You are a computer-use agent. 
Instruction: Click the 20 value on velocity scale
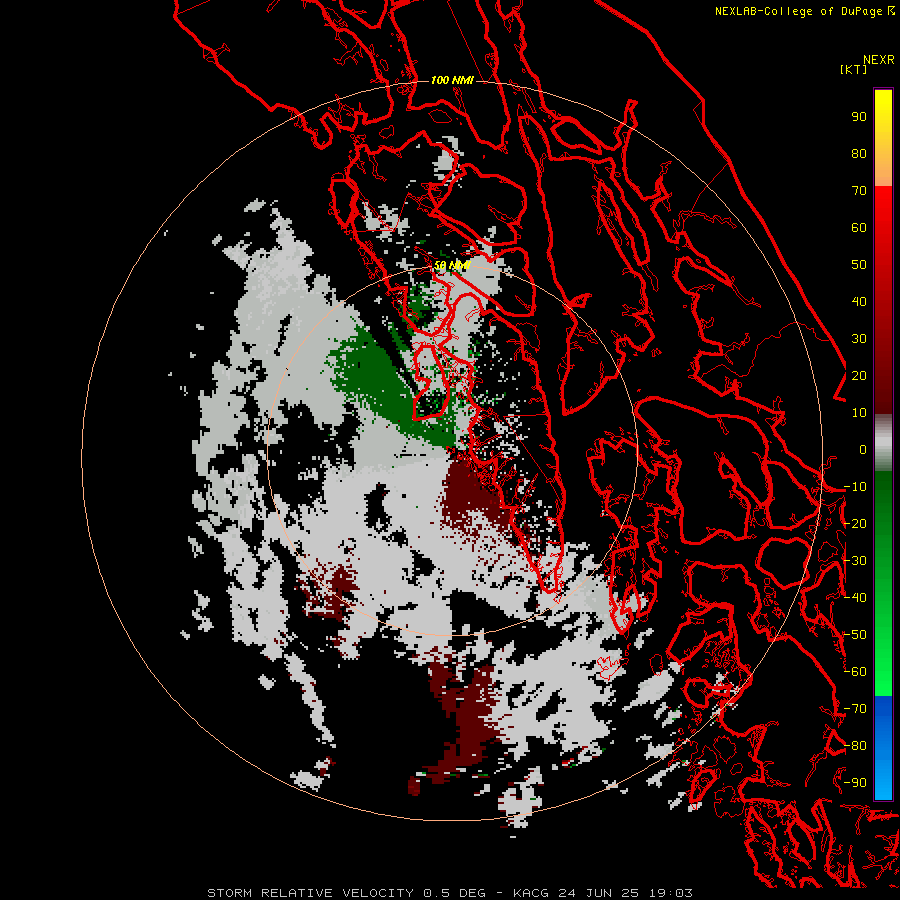tap(859, 376)
